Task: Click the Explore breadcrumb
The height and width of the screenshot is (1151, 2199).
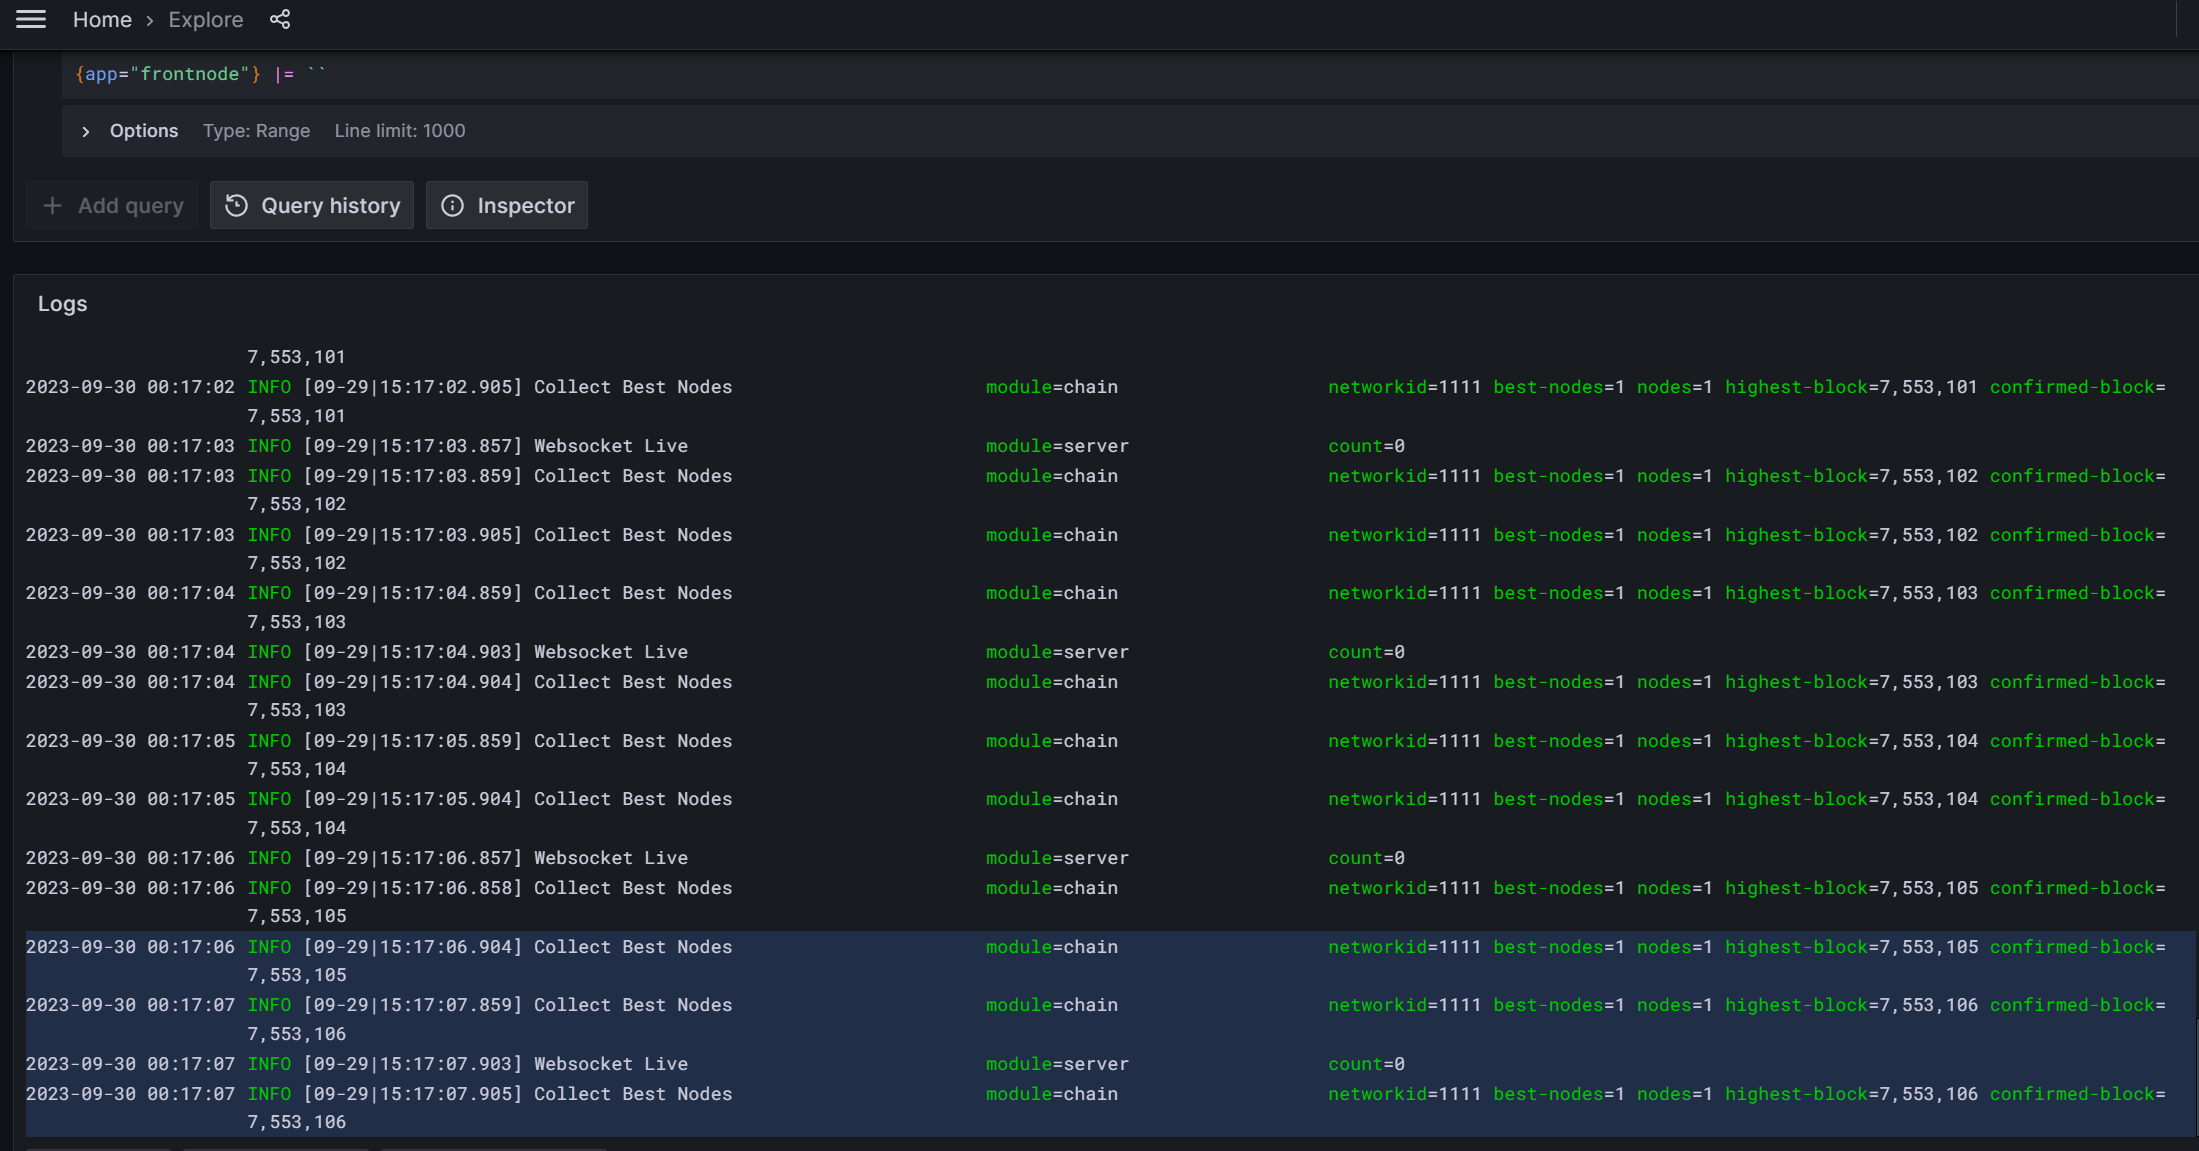Action: 205,20
